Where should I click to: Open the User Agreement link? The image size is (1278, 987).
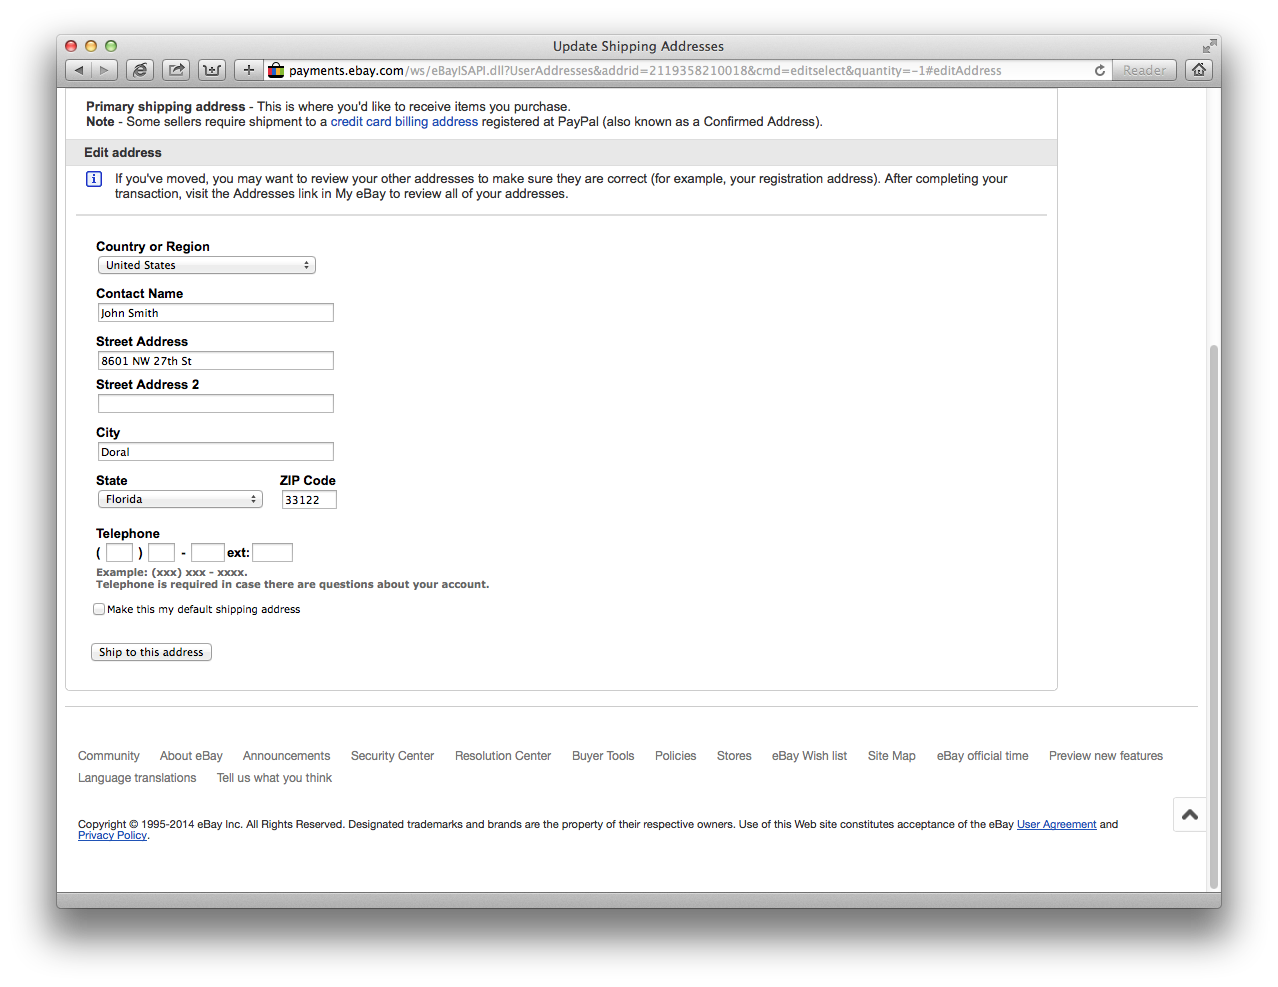[1056, 824]
